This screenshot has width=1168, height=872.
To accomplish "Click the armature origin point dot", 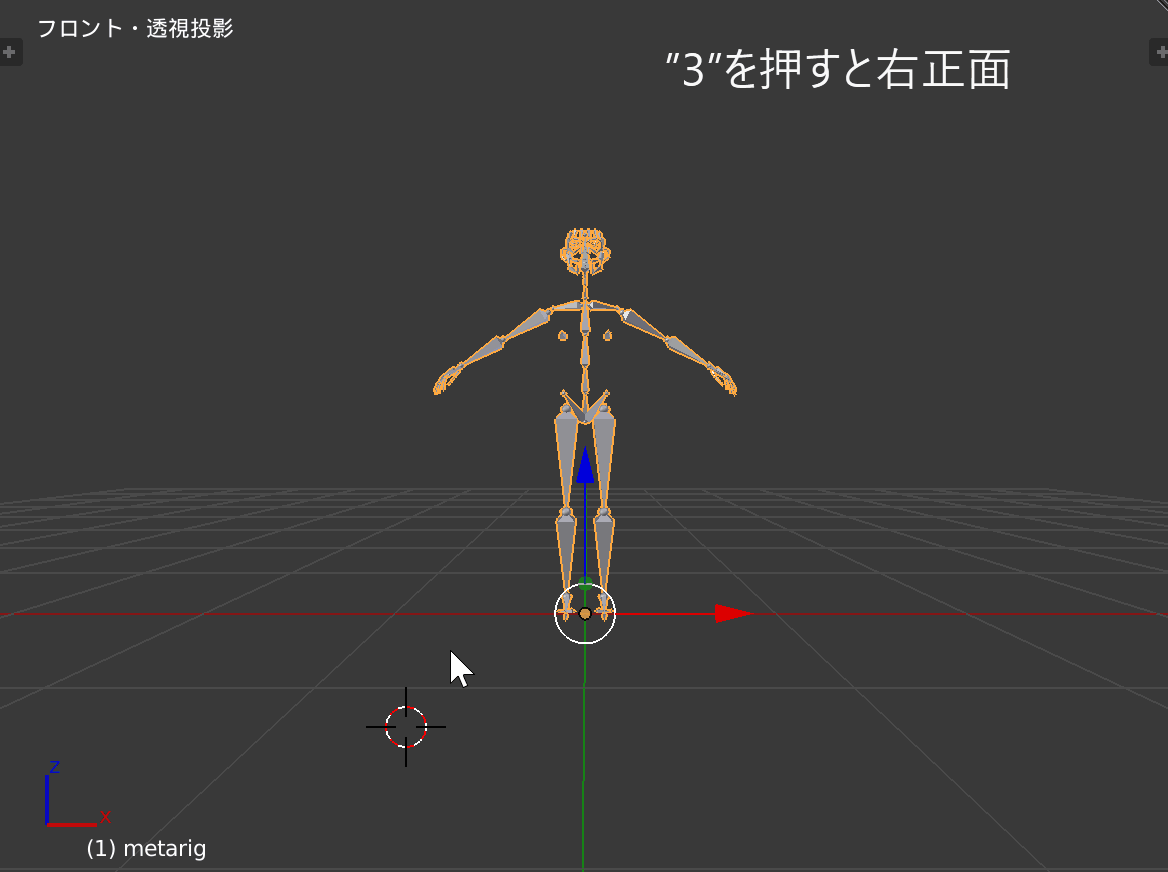I will click(x=585, y=613).
